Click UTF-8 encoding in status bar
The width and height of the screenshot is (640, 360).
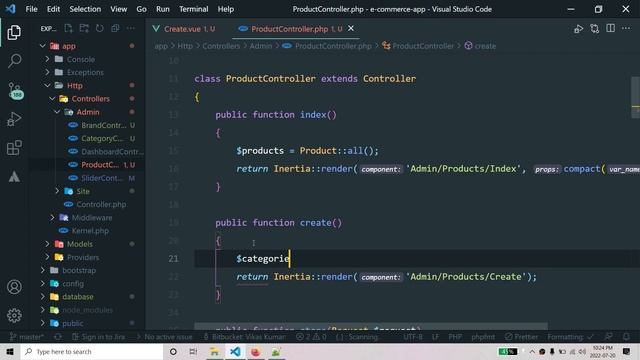[x=413, y=337]
